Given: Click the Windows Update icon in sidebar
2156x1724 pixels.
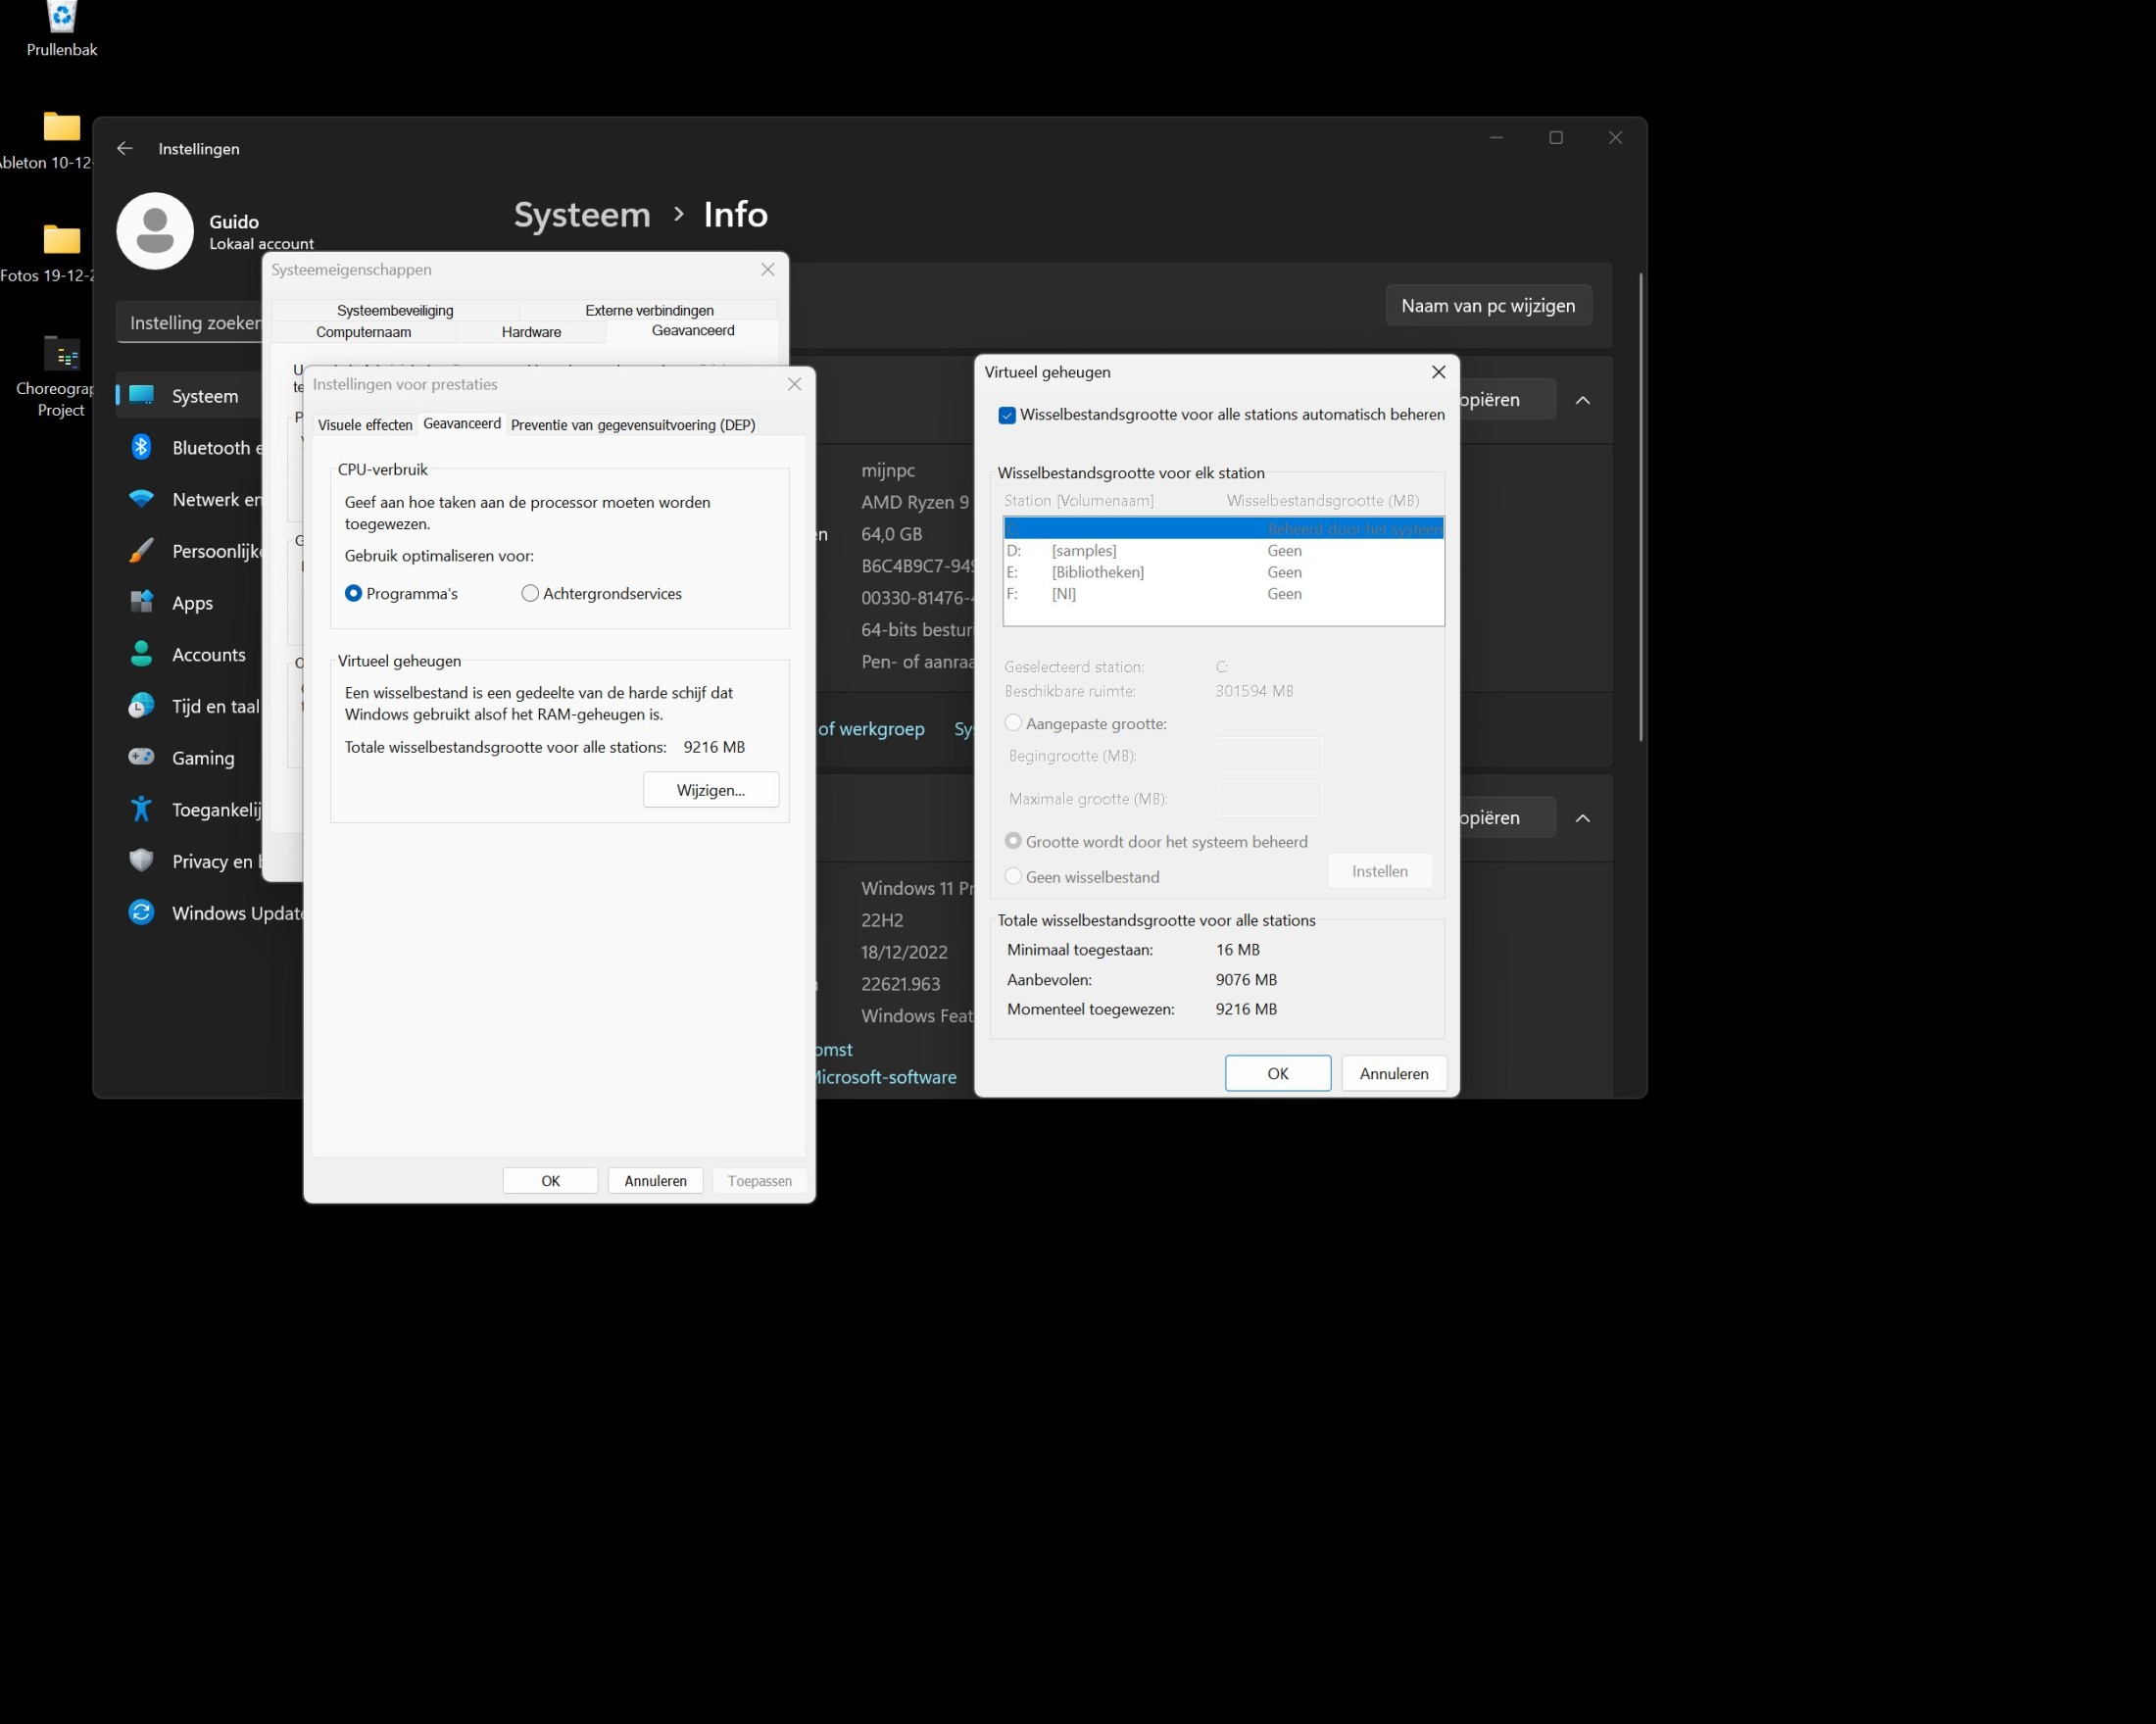Looking at the screenshot, I should click(x=144, y=911).
